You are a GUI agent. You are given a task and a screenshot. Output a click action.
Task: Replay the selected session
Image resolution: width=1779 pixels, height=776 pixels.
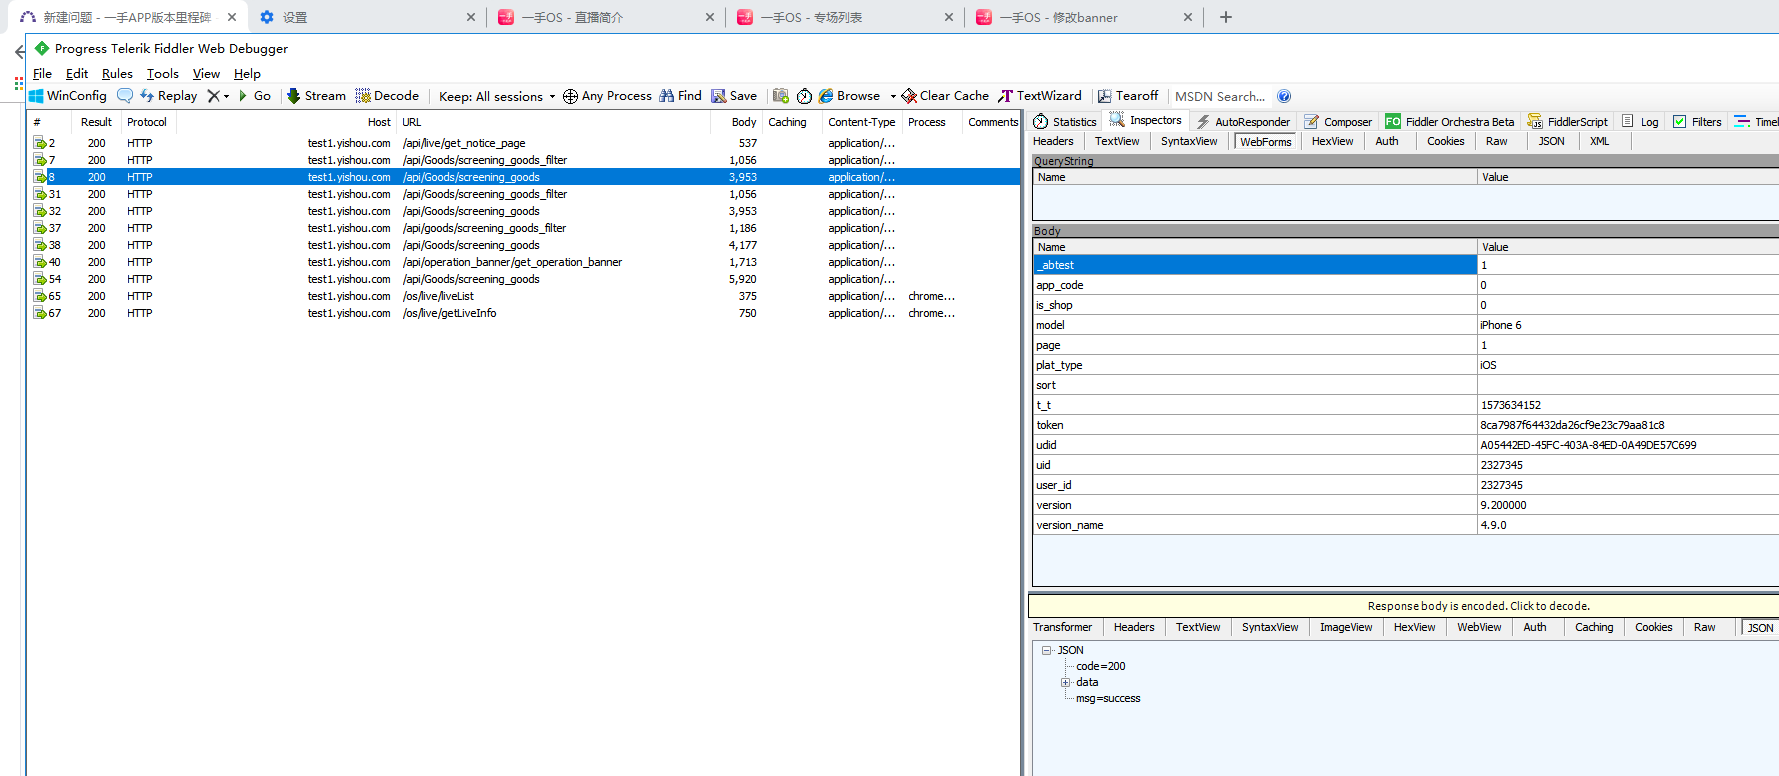pyautogui.click(x=168, y=96)
